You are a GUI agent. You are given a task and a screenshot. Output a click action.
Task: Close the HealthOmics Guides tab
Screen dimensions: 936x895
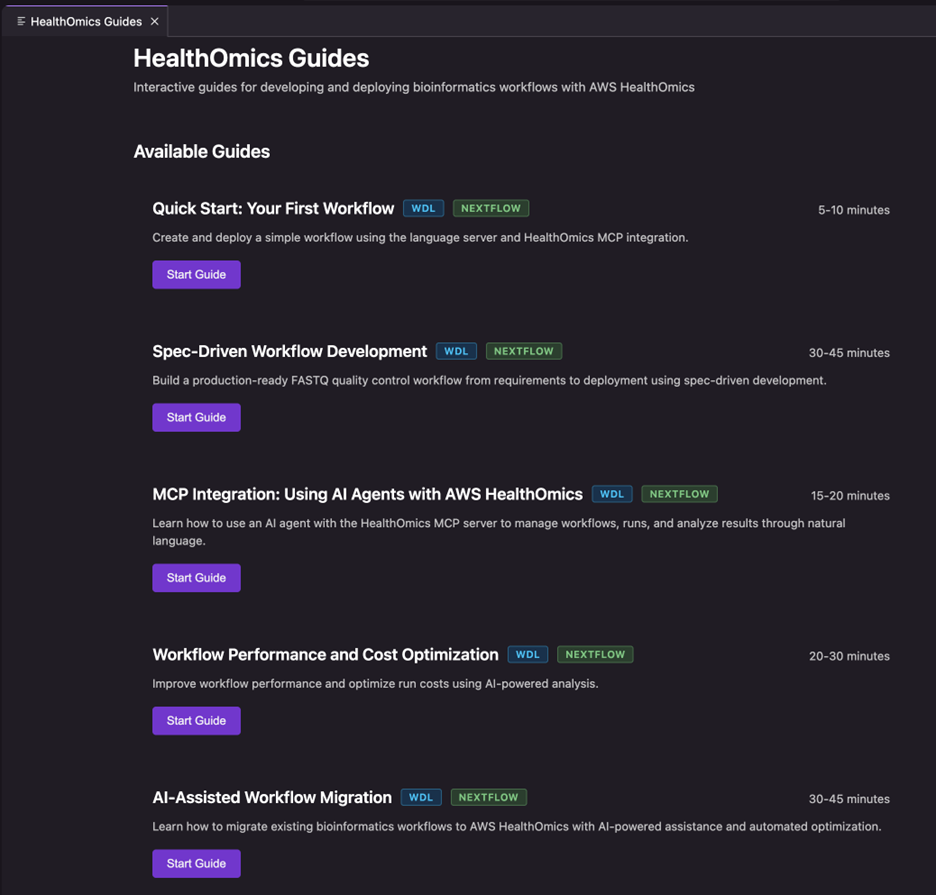pyautogui.click(x=154, y=21)
